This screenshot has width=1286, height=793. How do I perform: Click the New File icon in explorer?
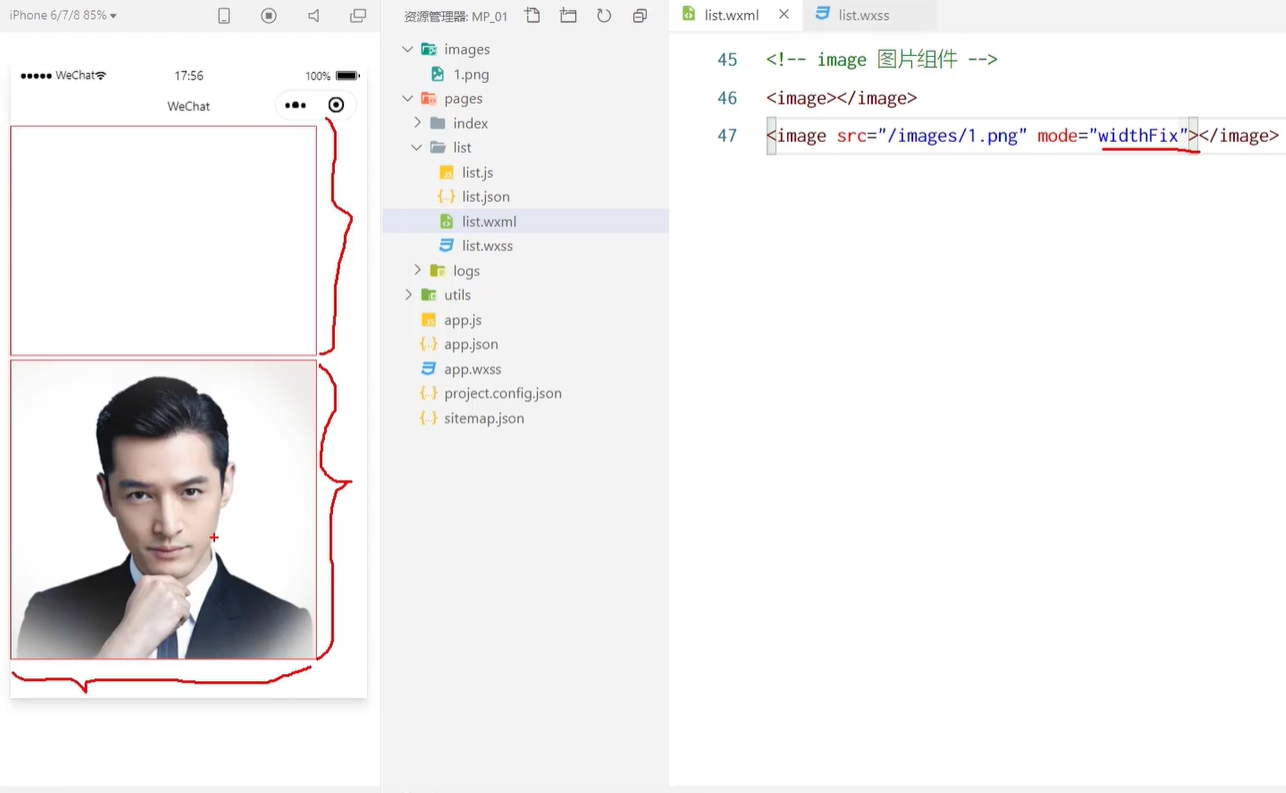pos(533,16)
